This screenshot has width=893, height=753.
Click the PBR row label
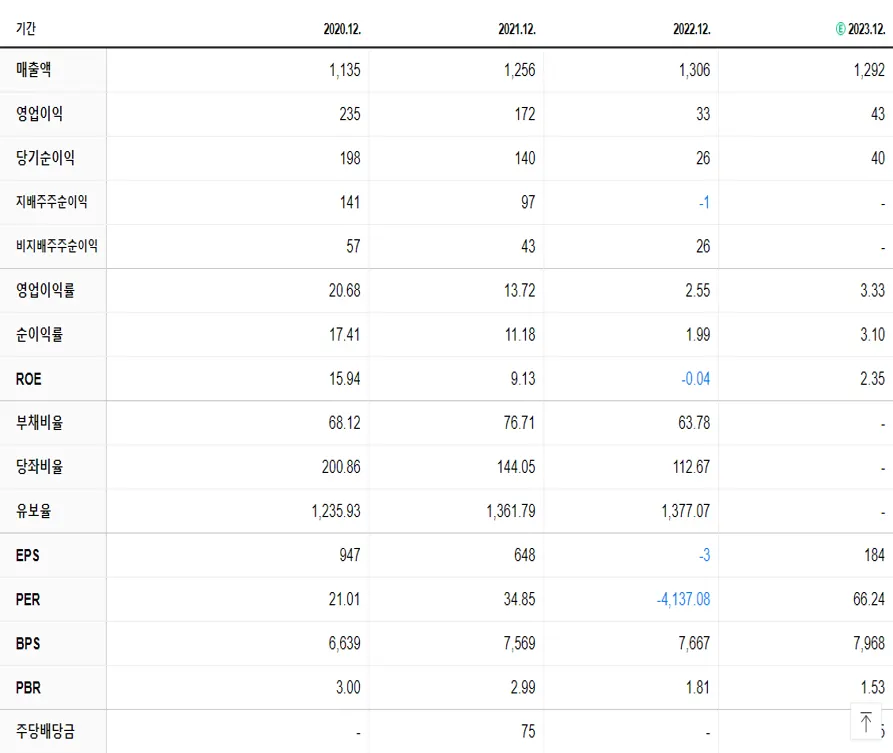(x=28, y=687)
